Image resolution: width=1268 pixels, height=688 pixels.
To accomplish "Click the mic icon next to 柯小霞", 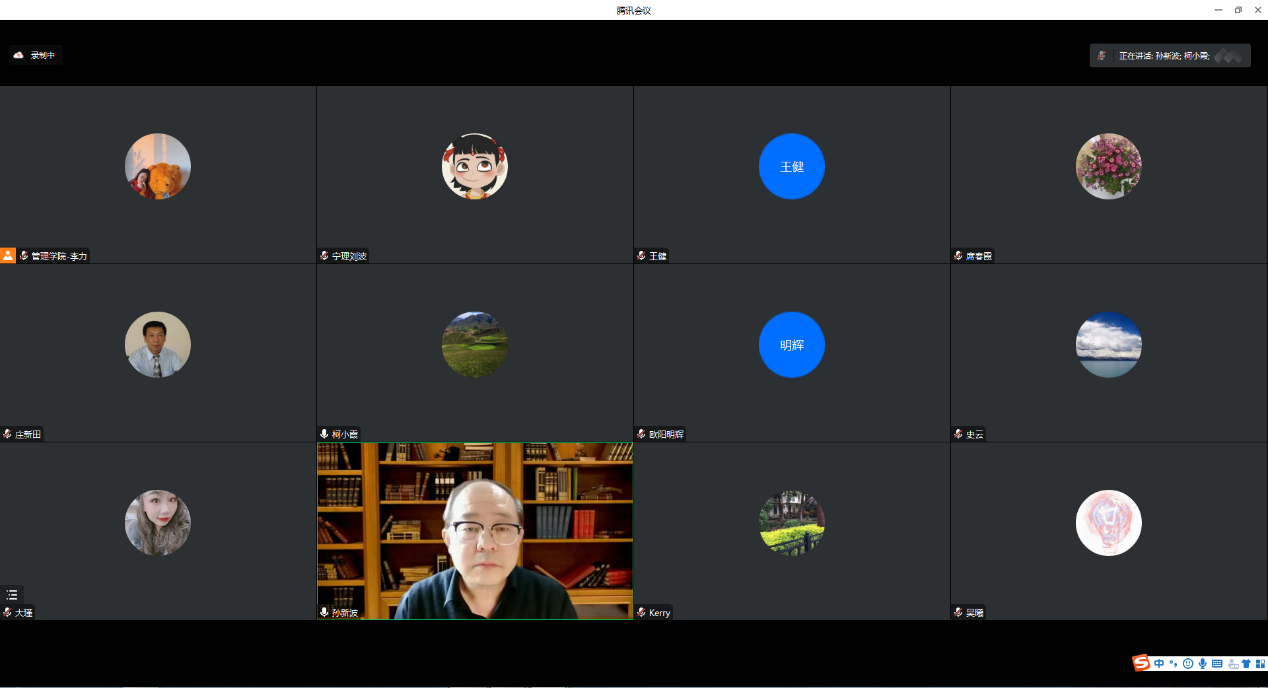I will coord(324,434).
